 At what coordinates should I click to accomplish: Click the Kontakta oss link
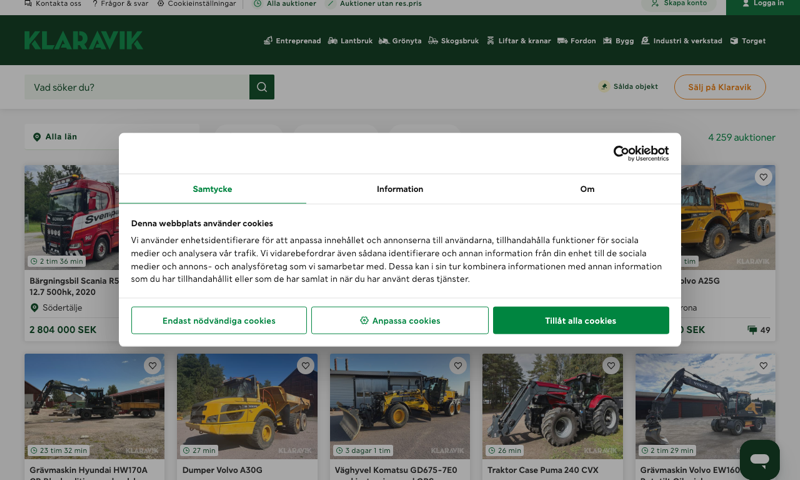[x=53, y=4]
